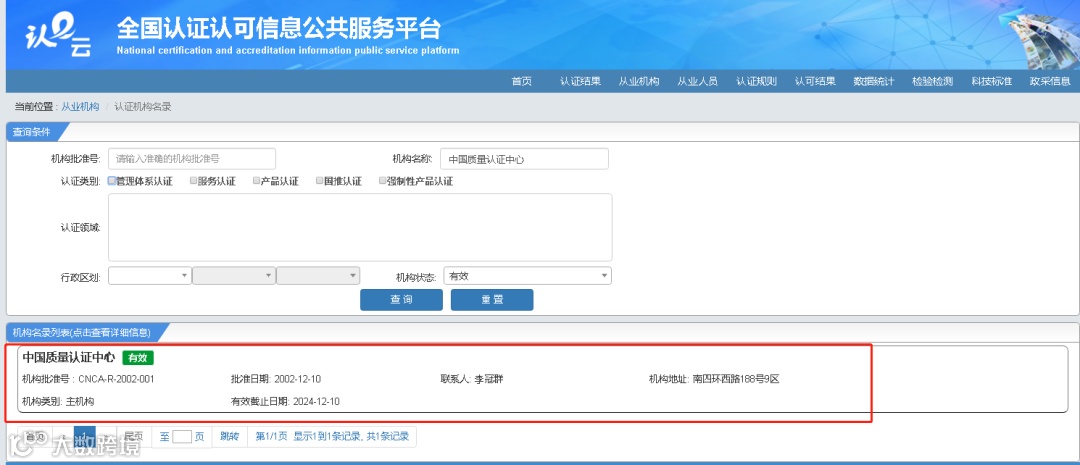Select page 1 in pagination
This screenshot has height=465, width=1080.
85,436
